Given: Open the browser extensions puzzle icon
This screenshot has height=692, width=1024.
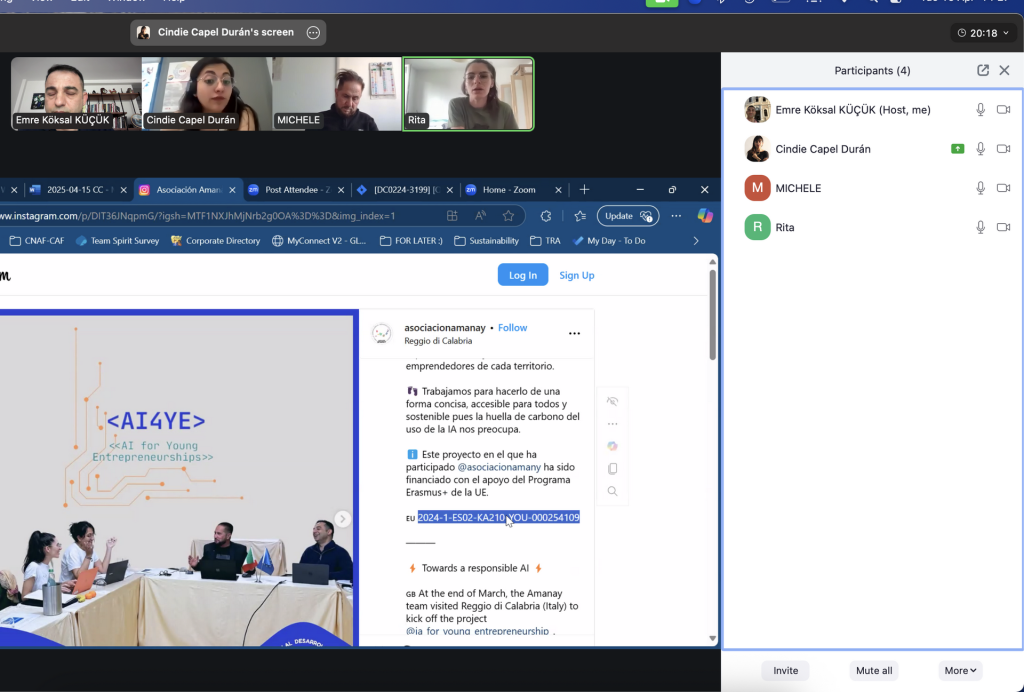Looking at the screenshot, I should tap(546, 216).
